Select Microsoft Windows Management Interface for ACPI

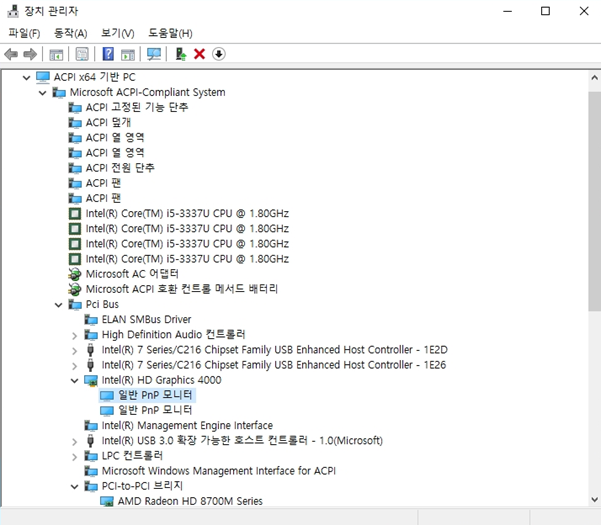(x=219, y=471)
